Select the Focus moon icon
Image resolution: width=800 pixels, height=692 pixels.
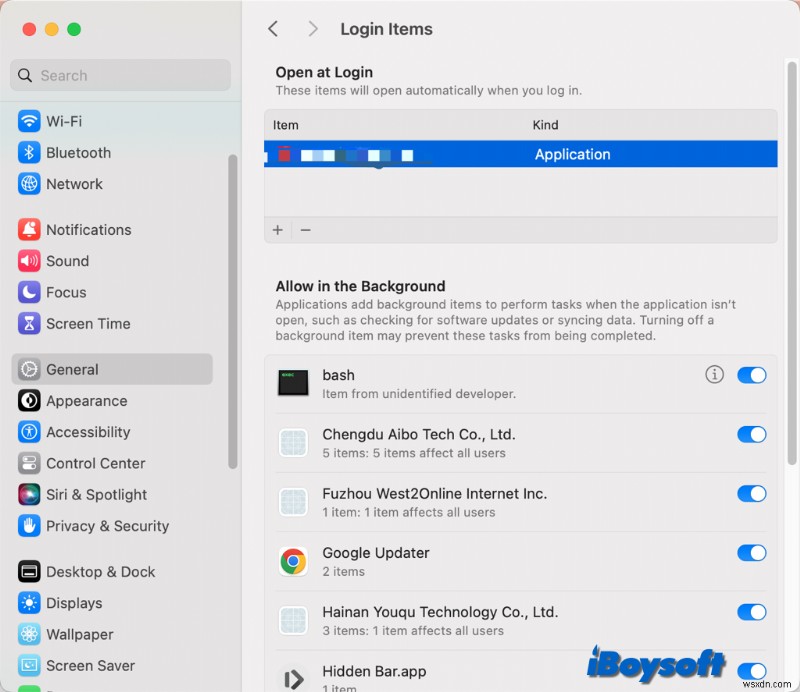click(x=29, y=292)
